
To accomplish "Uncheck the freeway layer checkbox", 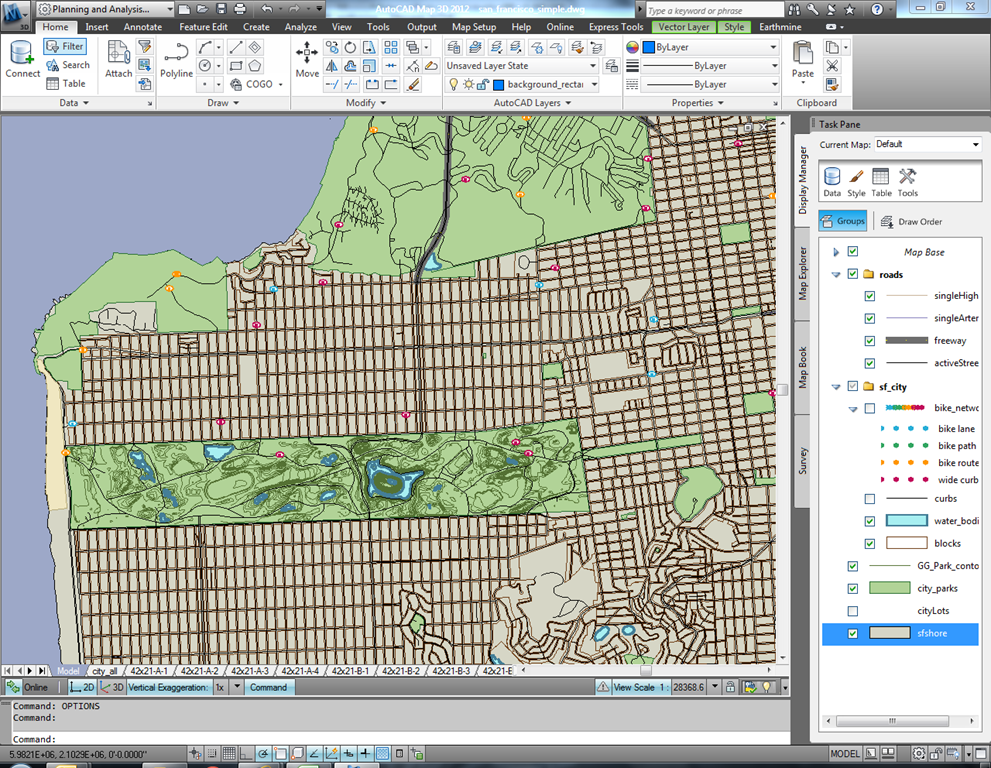I will tap(869, 341).
